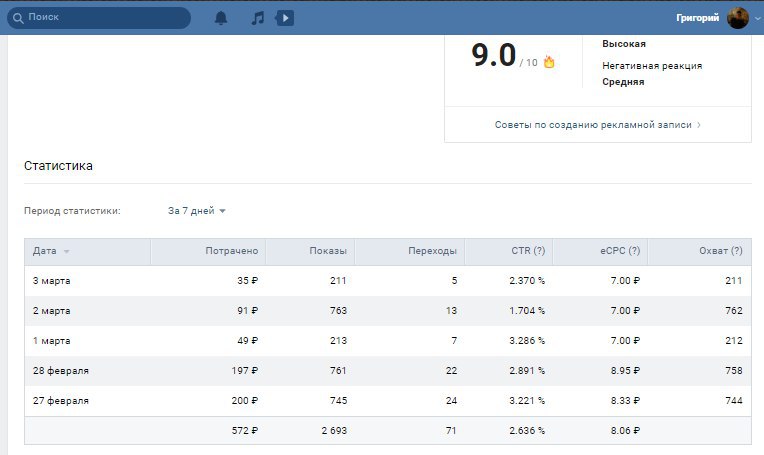Click the 744 reach value

(x=734, y=401)
